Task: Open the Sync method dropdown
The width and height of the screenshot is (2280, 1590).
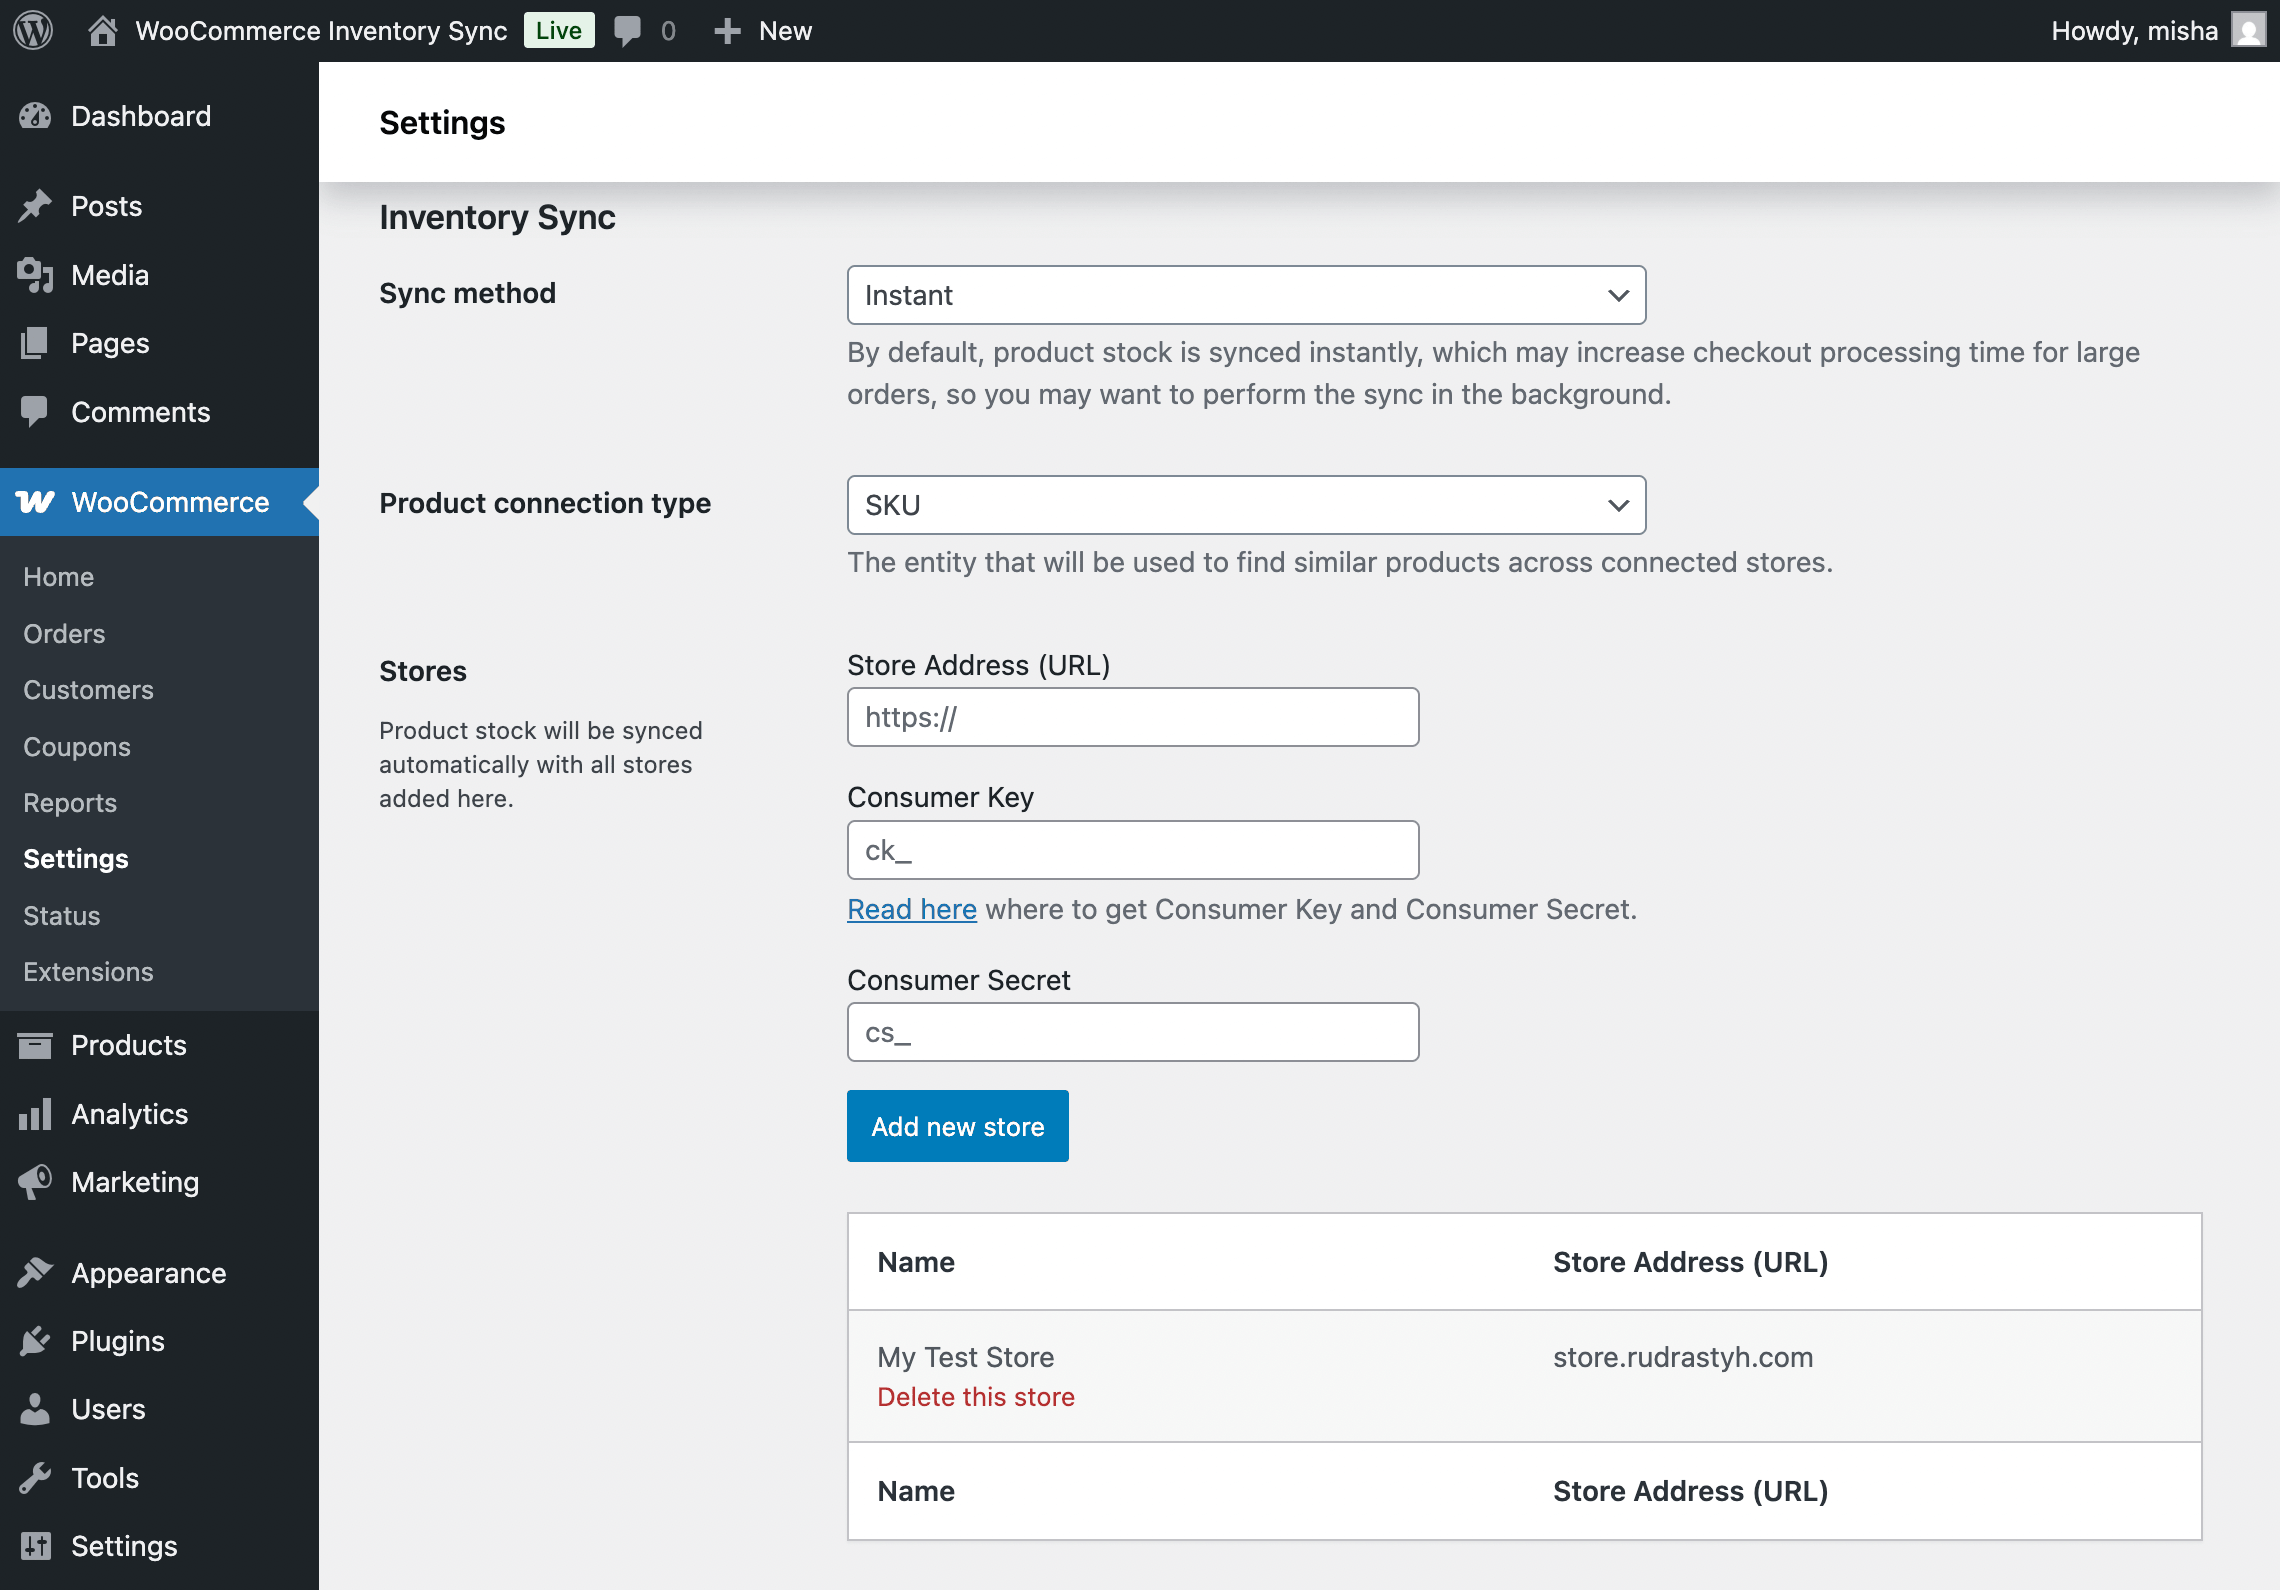Action: click(1246, 295)
